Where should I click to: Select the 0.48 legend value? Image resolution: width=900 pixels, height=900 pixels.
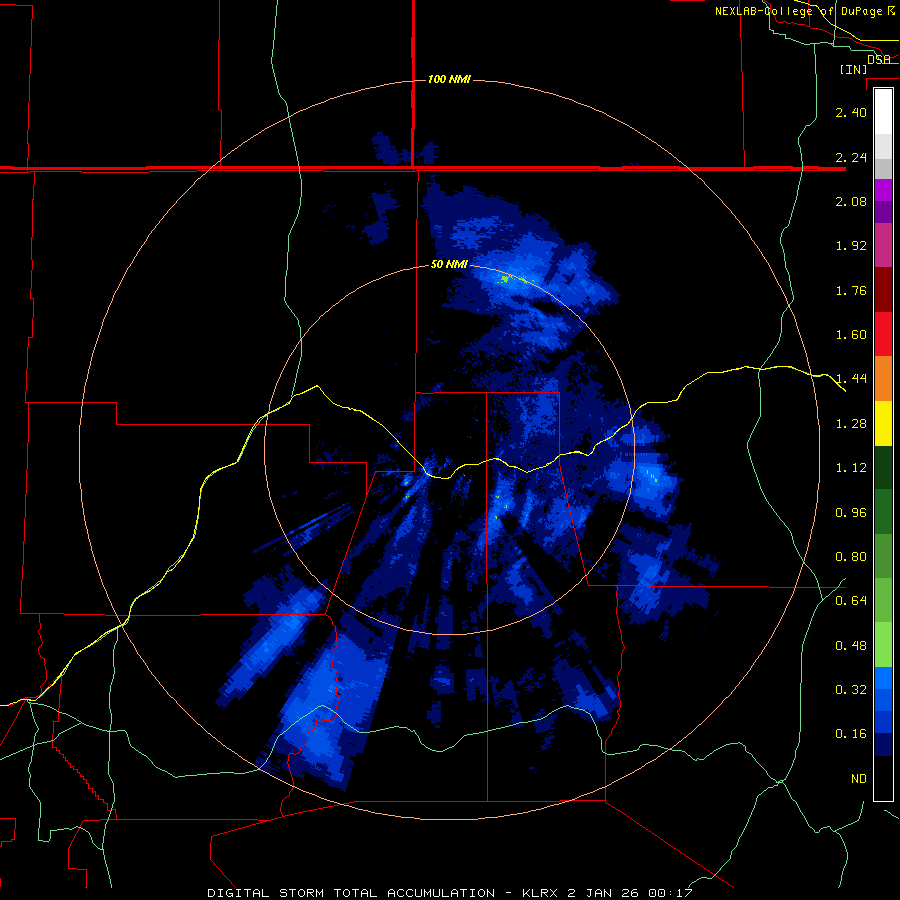tap(851, 646)
